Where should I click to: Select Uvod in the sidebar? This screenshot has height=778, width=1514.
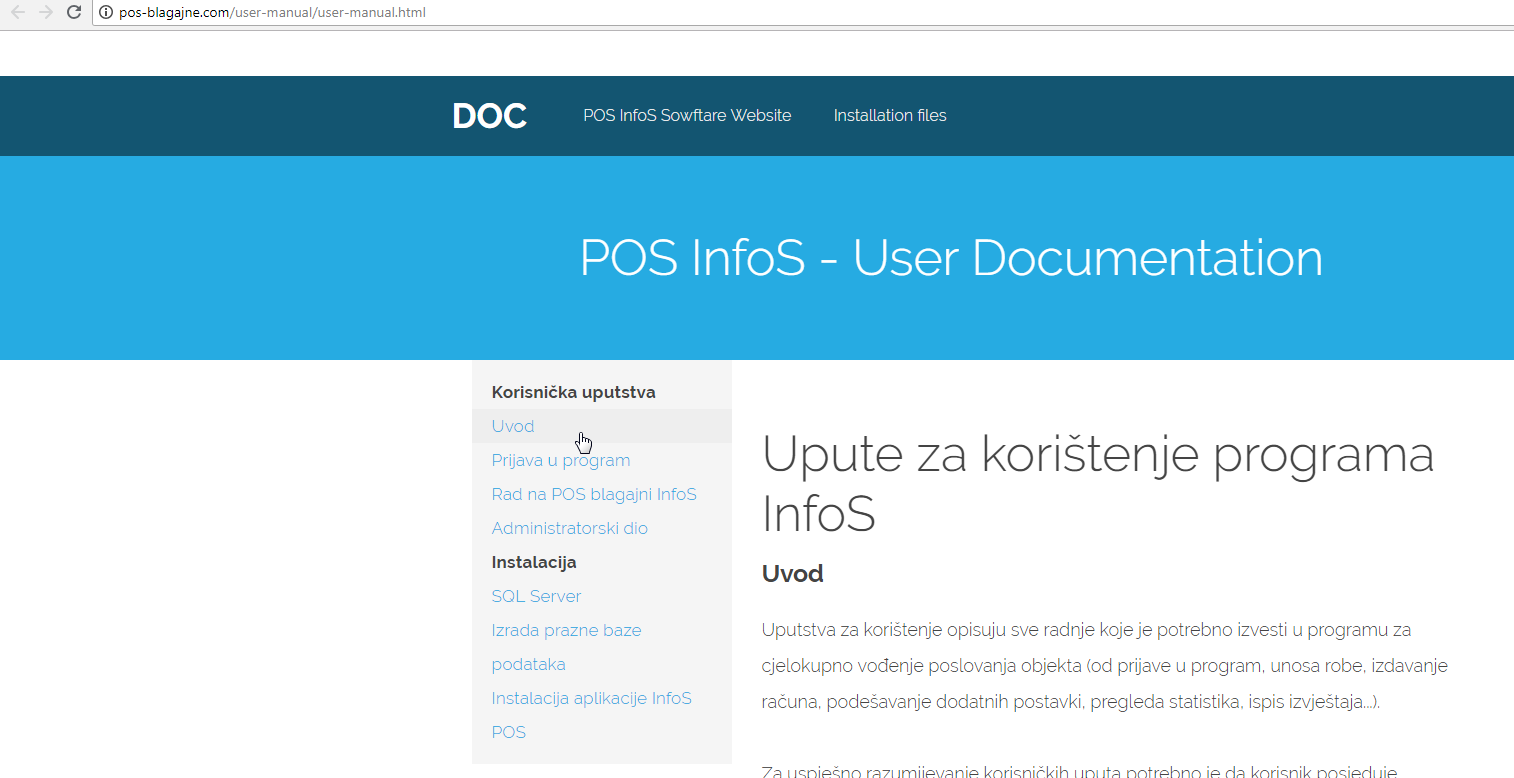coord(513,426)
